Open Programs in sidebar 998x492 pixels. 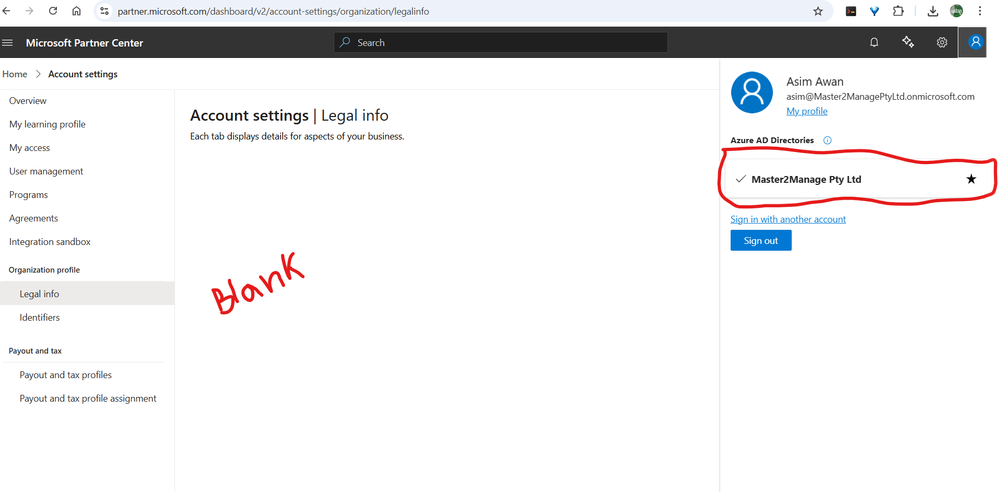(x=29, y=195)
